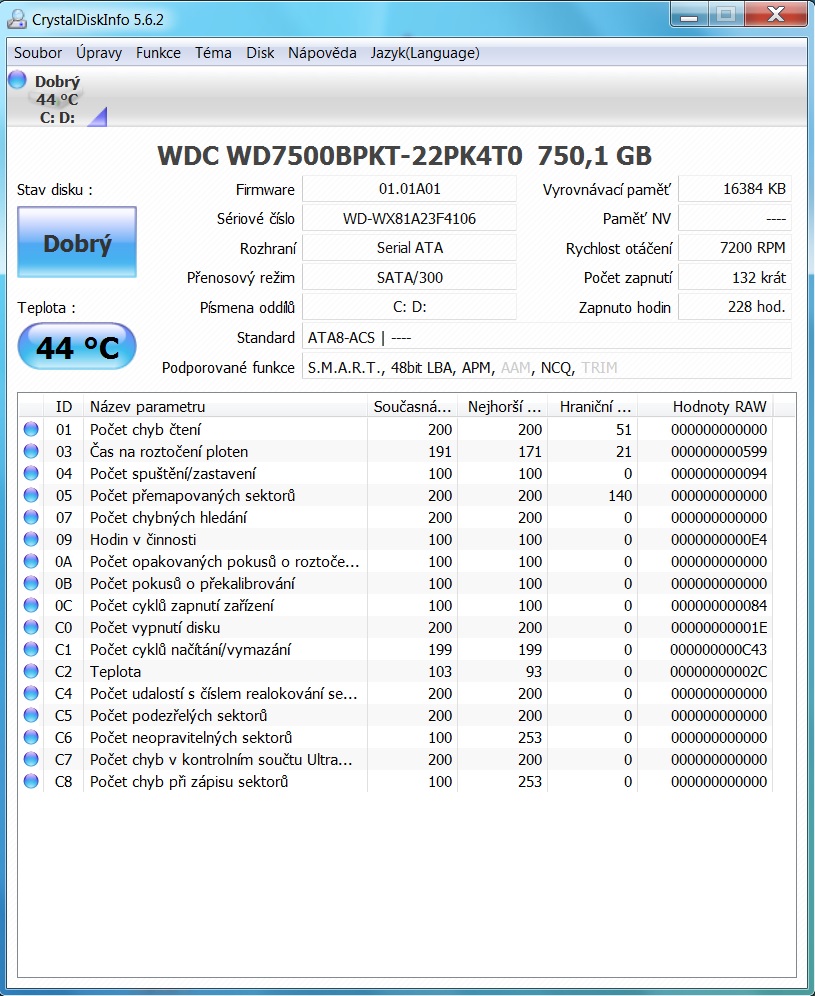Click status orb for attribute C8
Image resolution: width=815 pixels, height=996 pixels.
pos(31,781)
